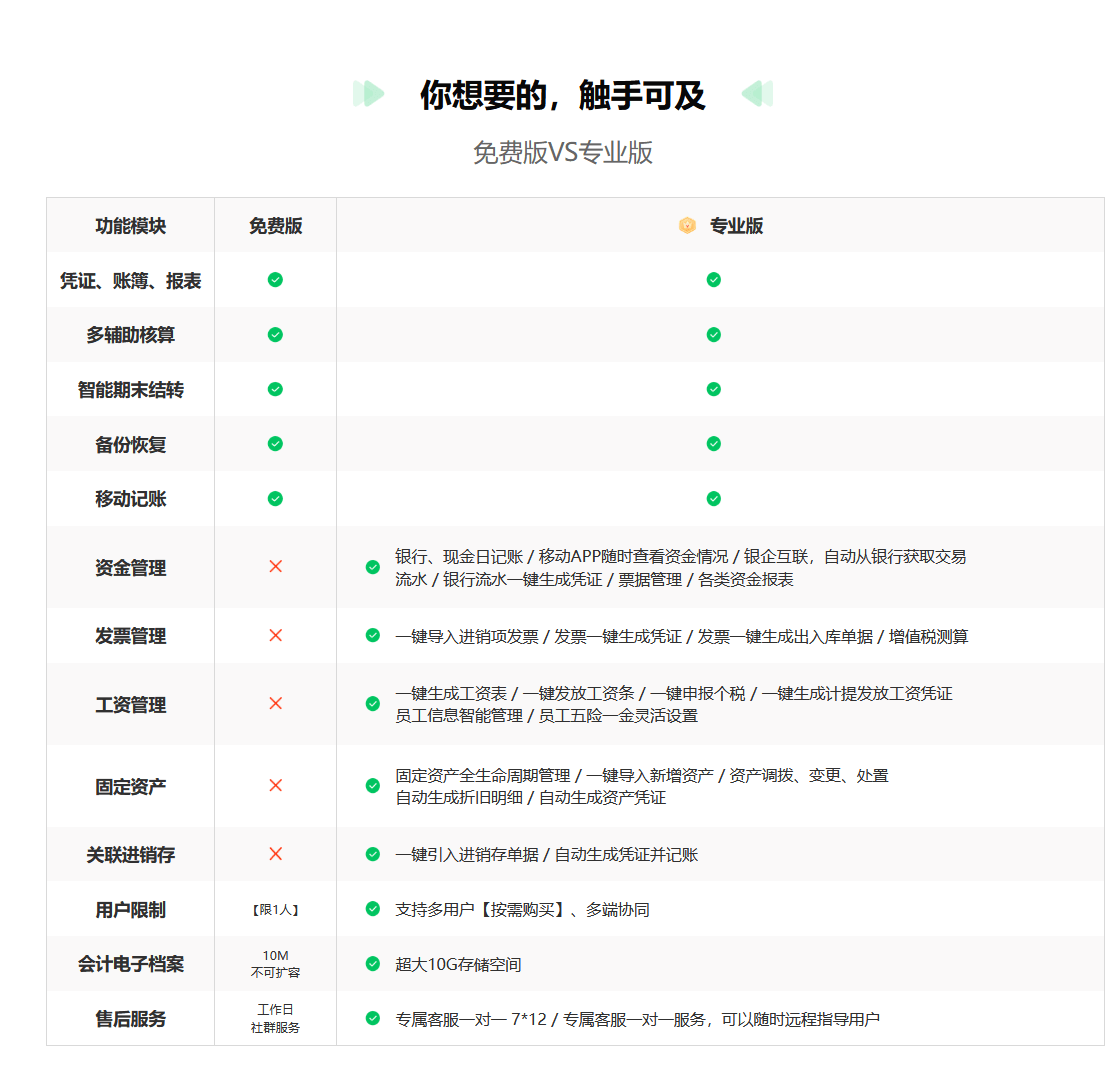Select the 免费版 column header
This screenshot has height=1069, width=1118.
(x=275, y=225)
